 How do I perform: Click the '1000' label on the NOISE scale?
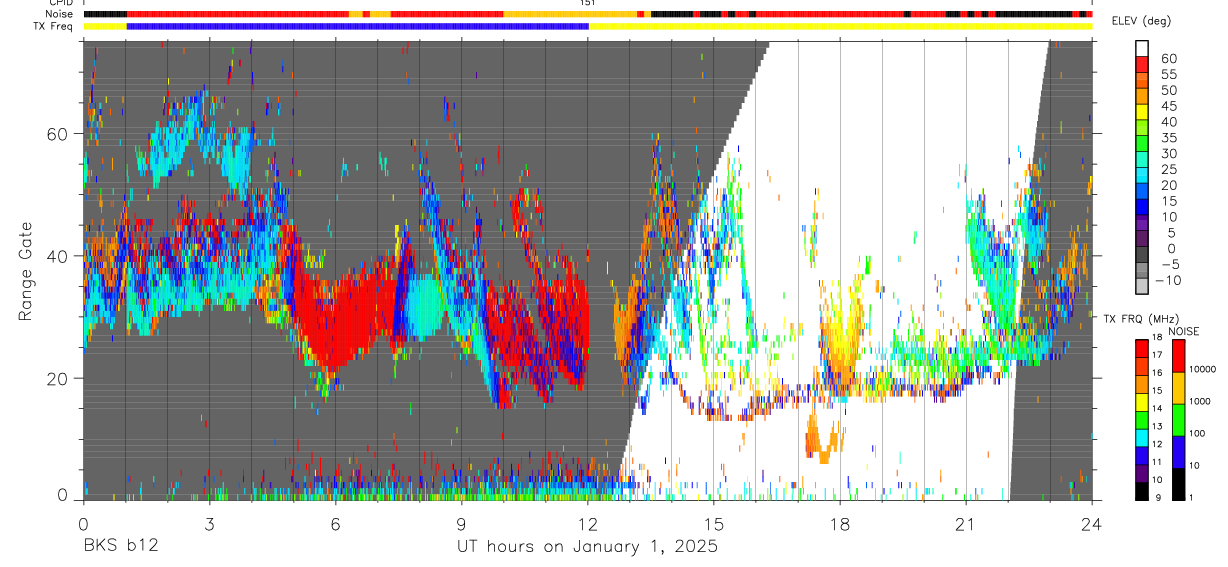click(x=1202, y=401)
